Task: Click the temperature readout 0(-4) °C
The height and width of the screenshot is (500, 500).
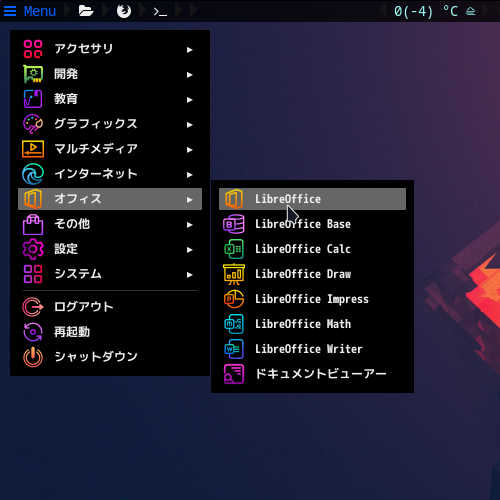Action: (426, 12)
